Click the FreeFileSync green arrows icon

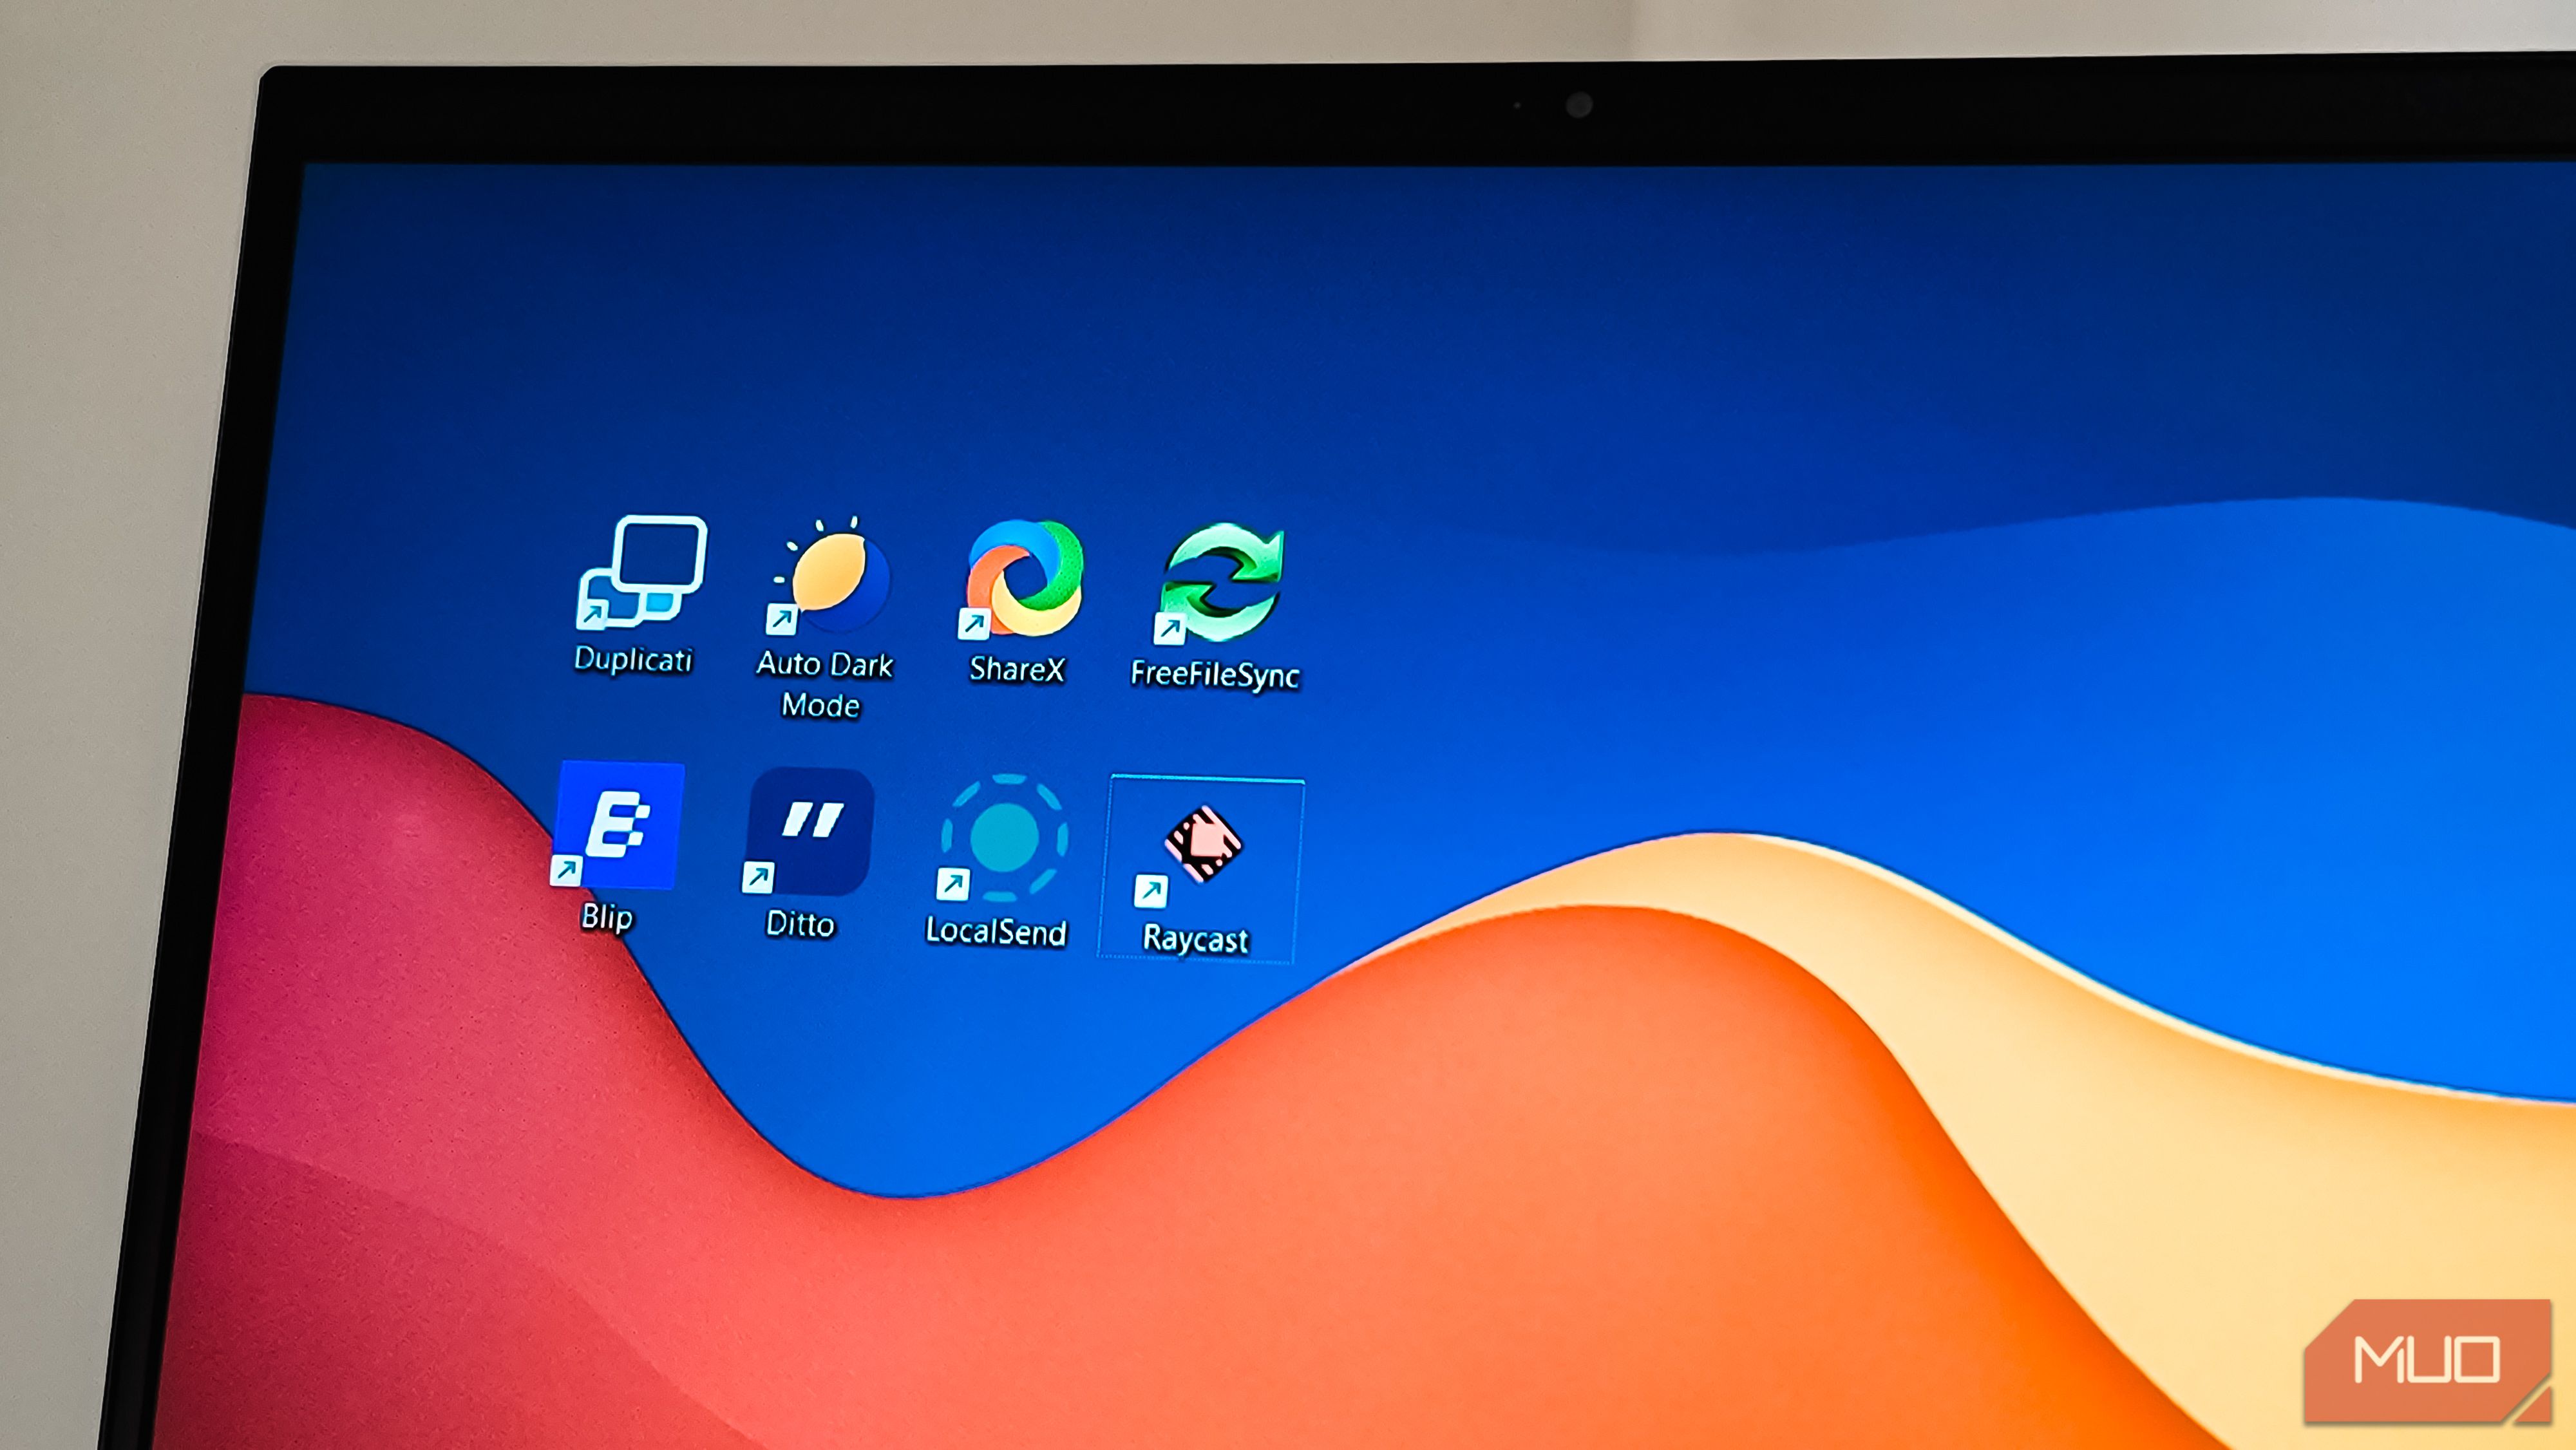pos(1223,582)
